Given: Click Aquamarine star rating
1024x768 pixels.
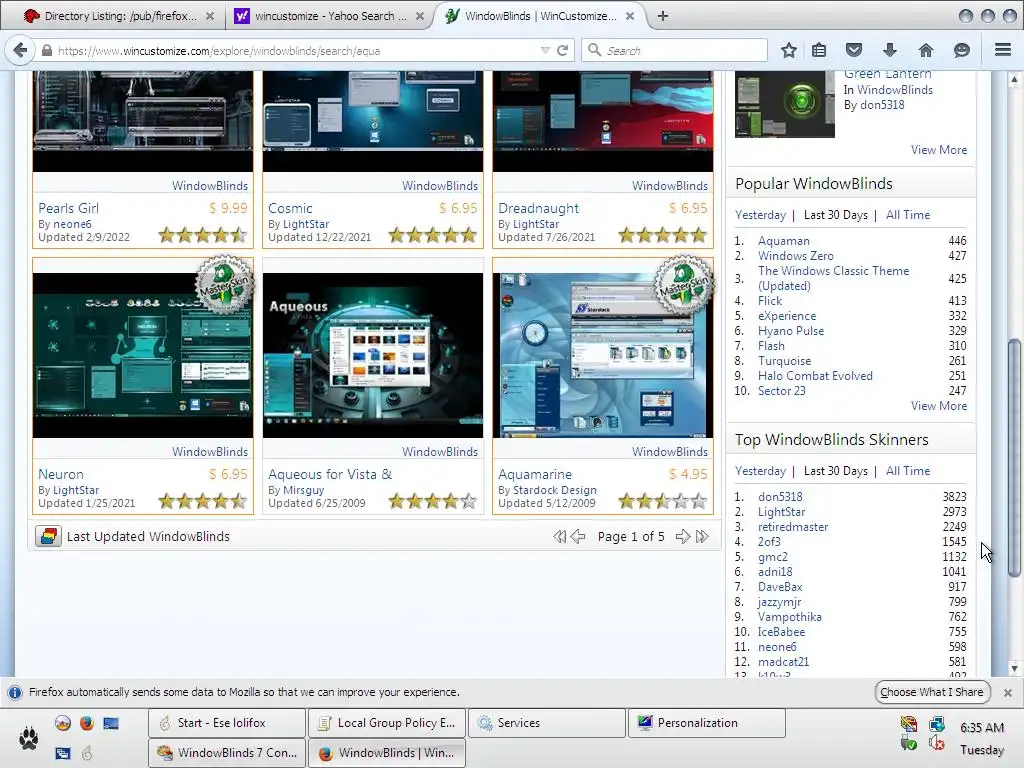Looking at the screenshot, I should coord(663,502).
